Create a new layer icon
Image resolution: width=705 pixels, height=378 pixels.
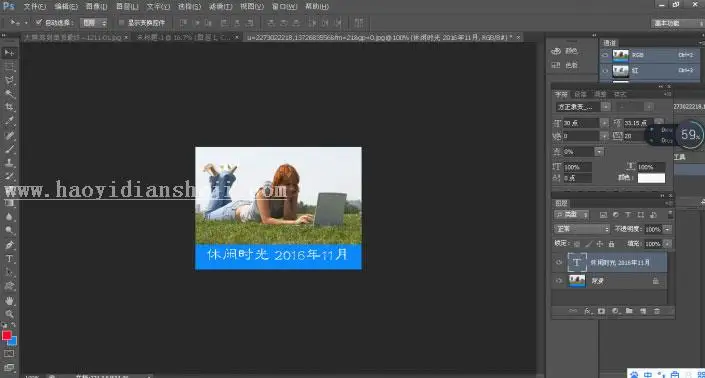click(x=643, y=311)
